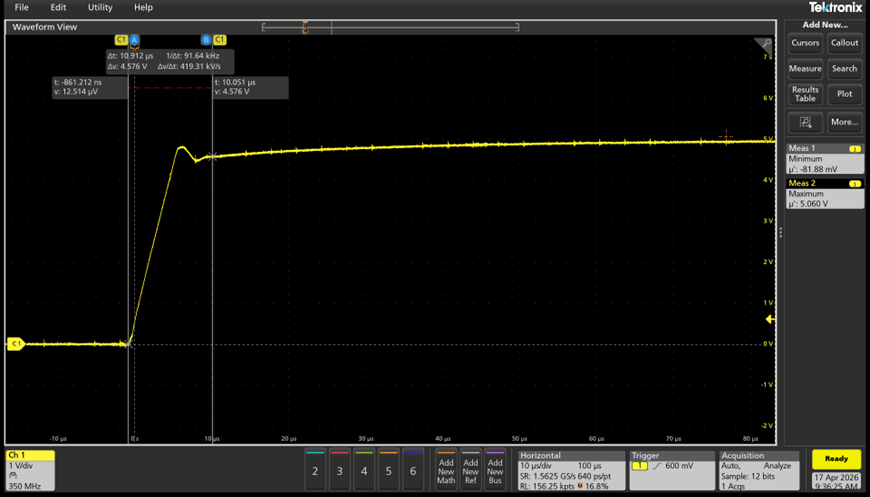
Task: Add a new Callout annotation
Action: (x=844, y=43)
